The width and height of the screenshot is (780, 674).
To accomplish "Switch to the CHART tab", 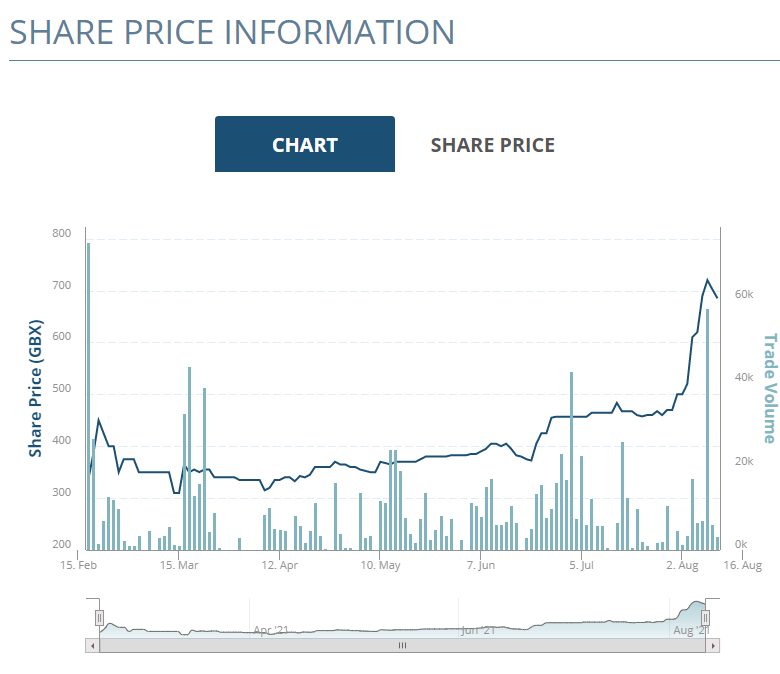I will pyautogui.click(x=305, y=144).
